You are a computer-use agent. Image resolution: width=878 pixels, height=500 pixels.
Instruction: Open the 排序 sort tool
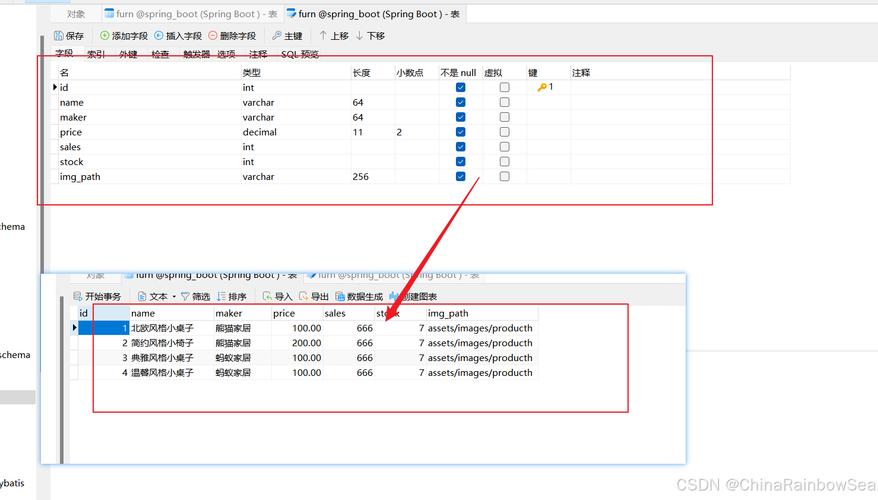(x=232, y=297)
